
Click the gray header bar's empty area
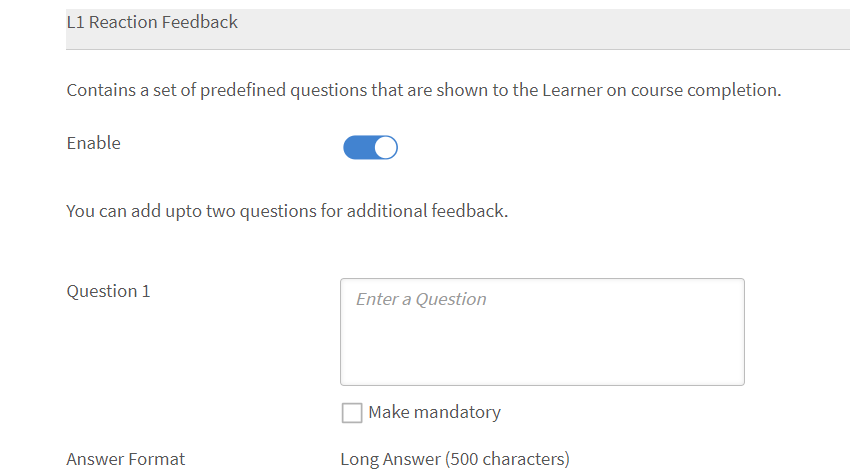(x=550, y=28)
